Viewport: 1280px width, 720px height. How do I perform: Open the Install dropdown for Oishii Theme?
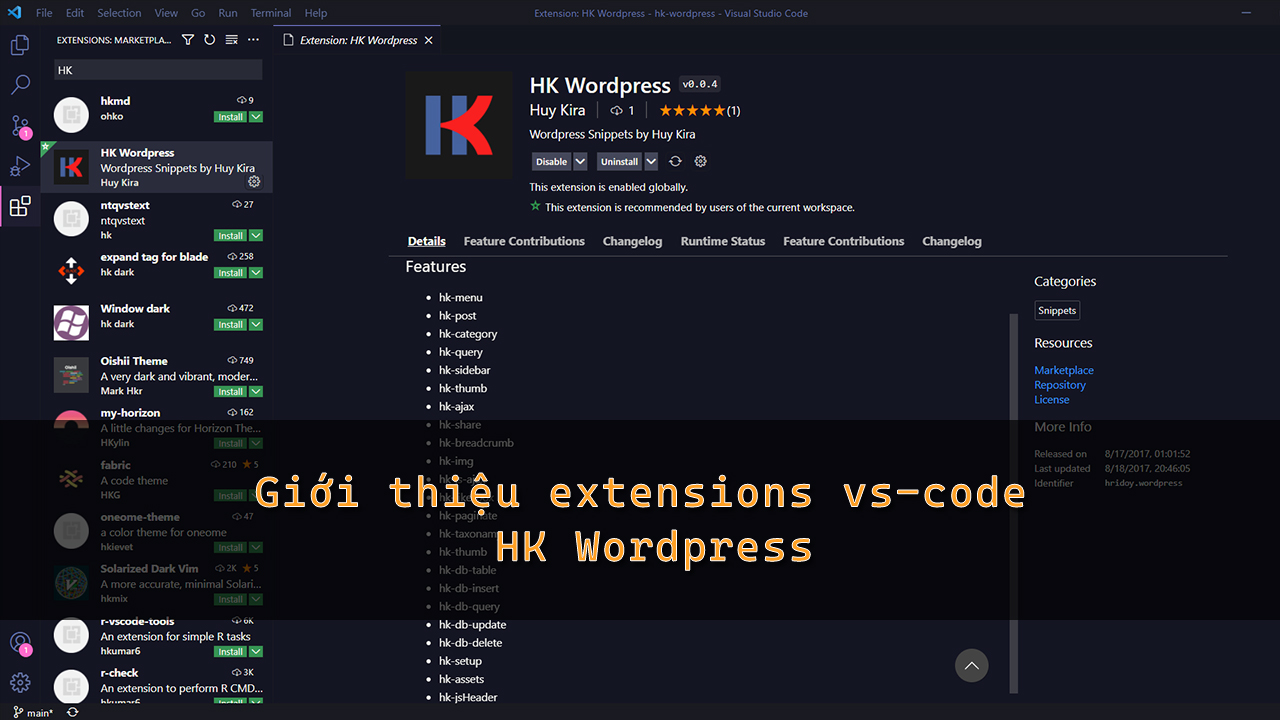[256, 392]
